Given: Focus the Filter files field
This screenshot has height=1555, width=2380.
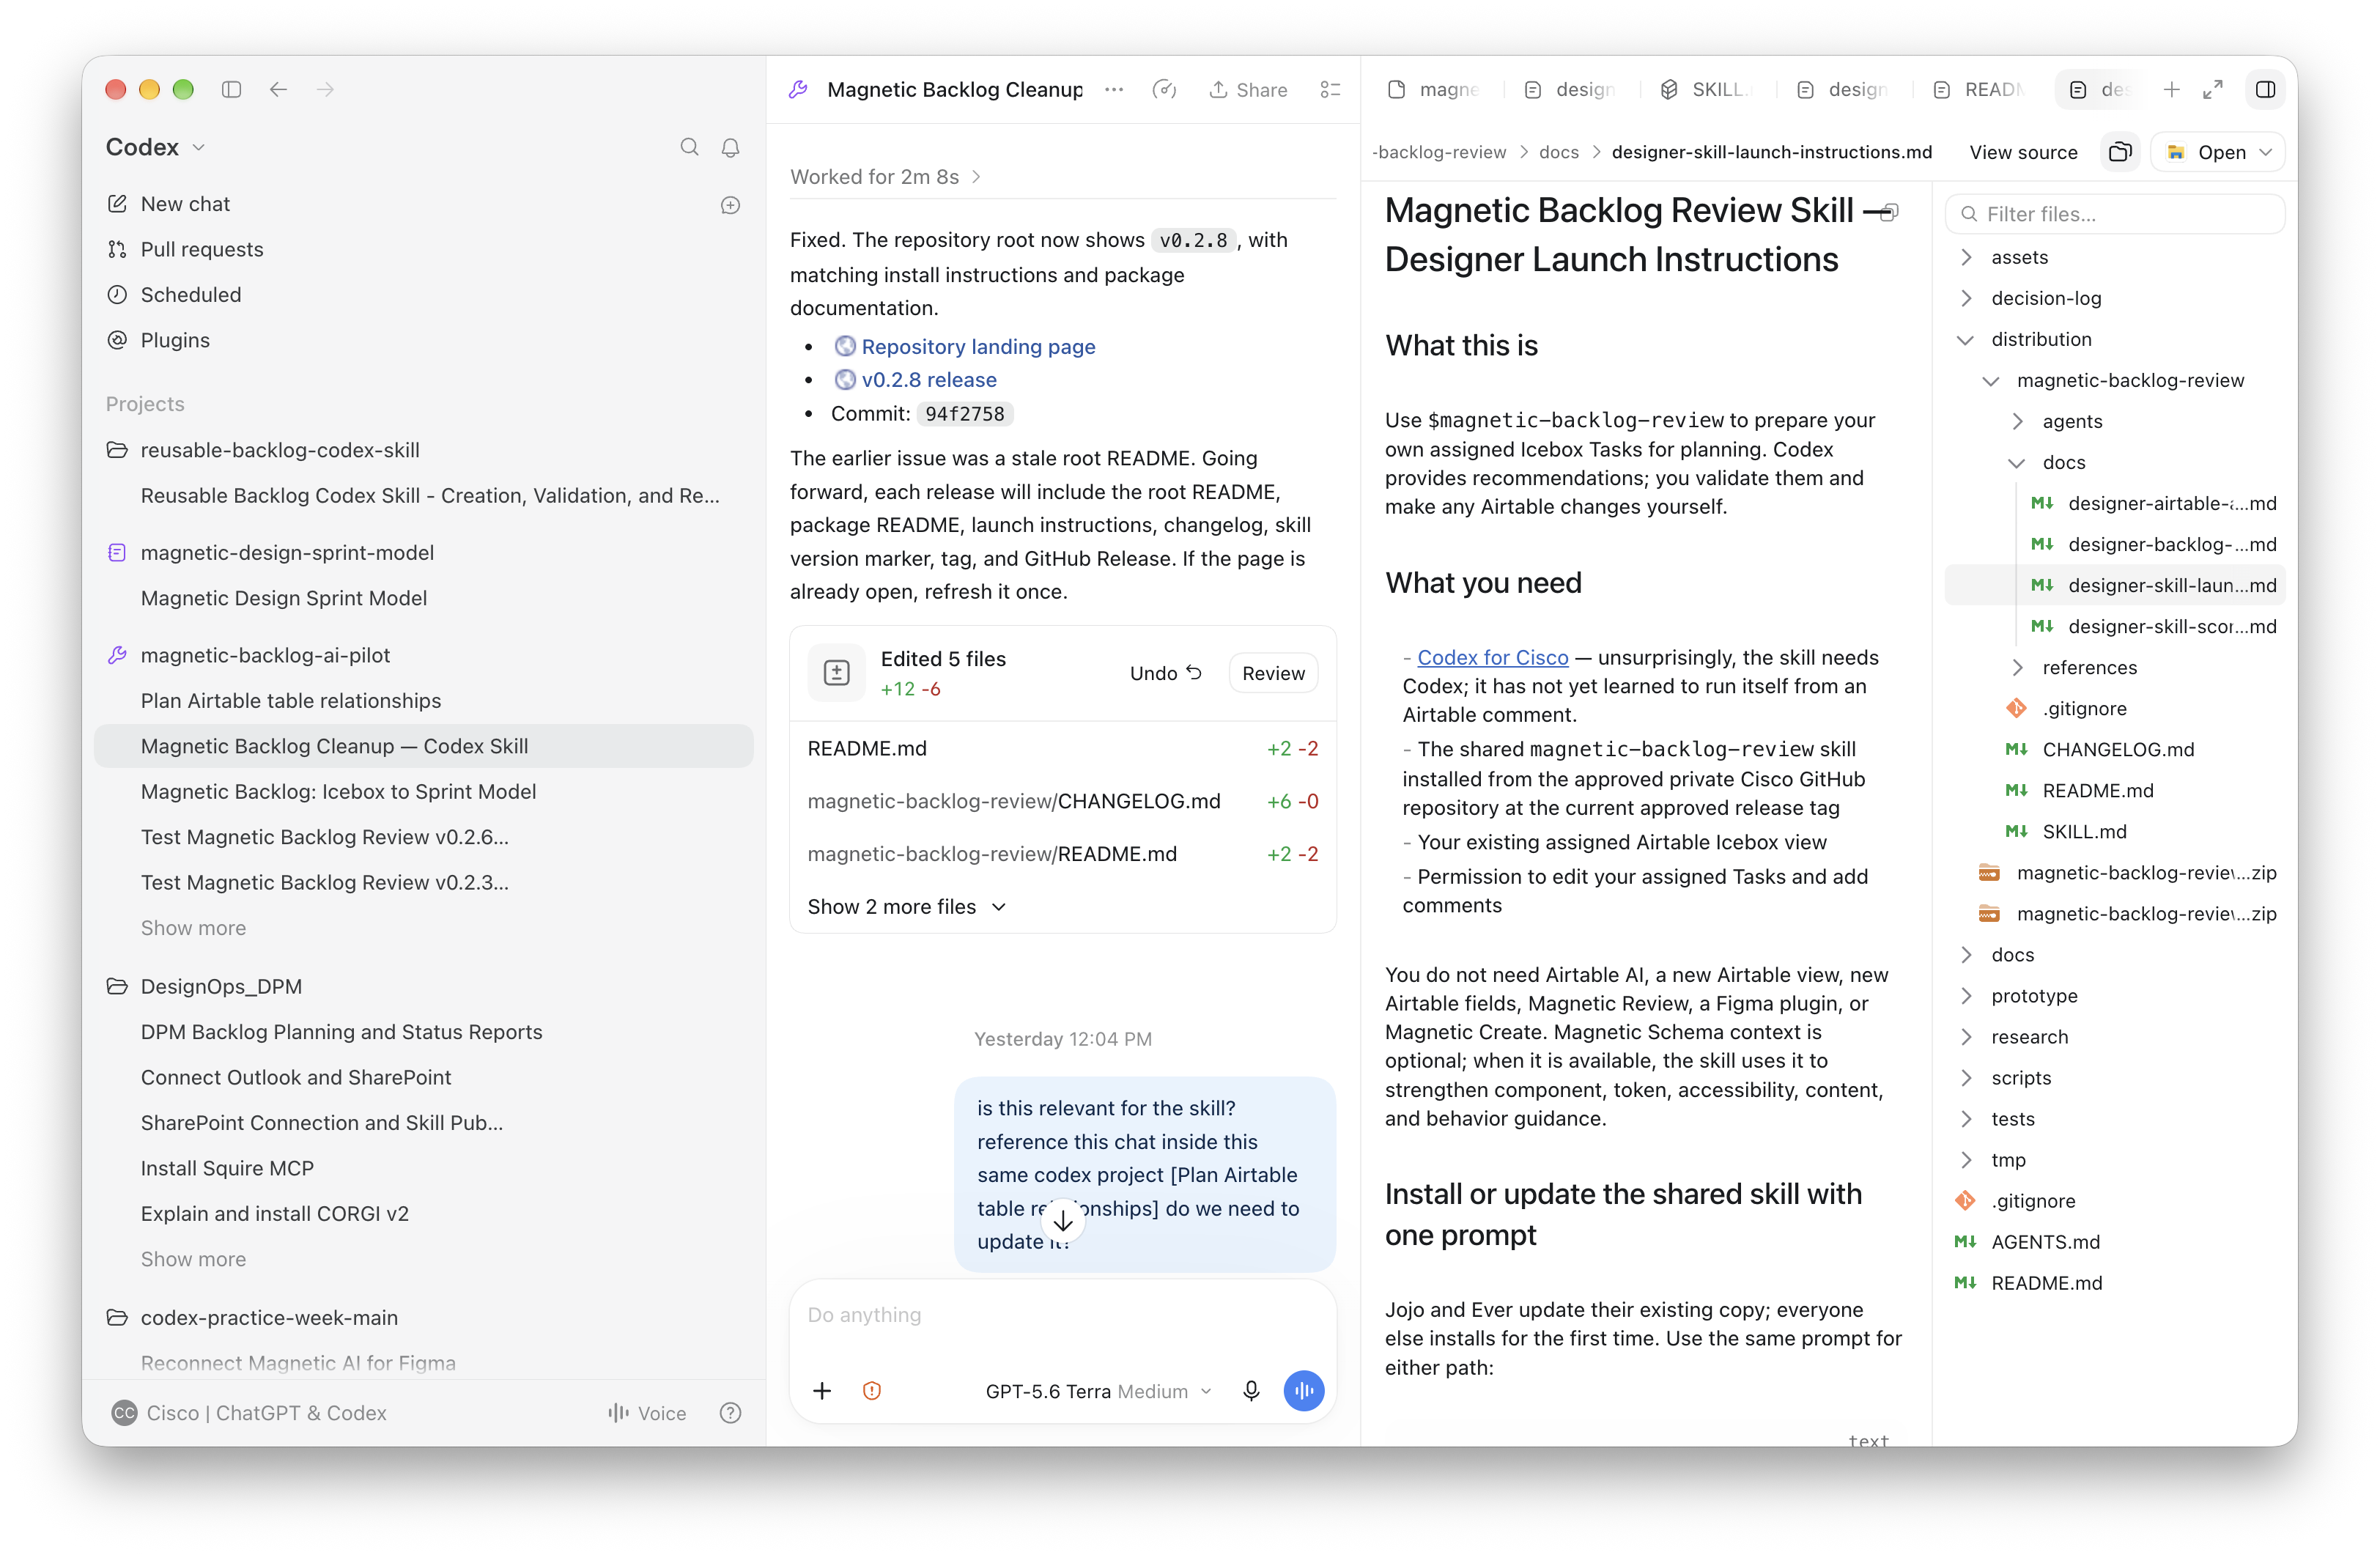Looking at the screenshot, I should tap(2116, 214).
